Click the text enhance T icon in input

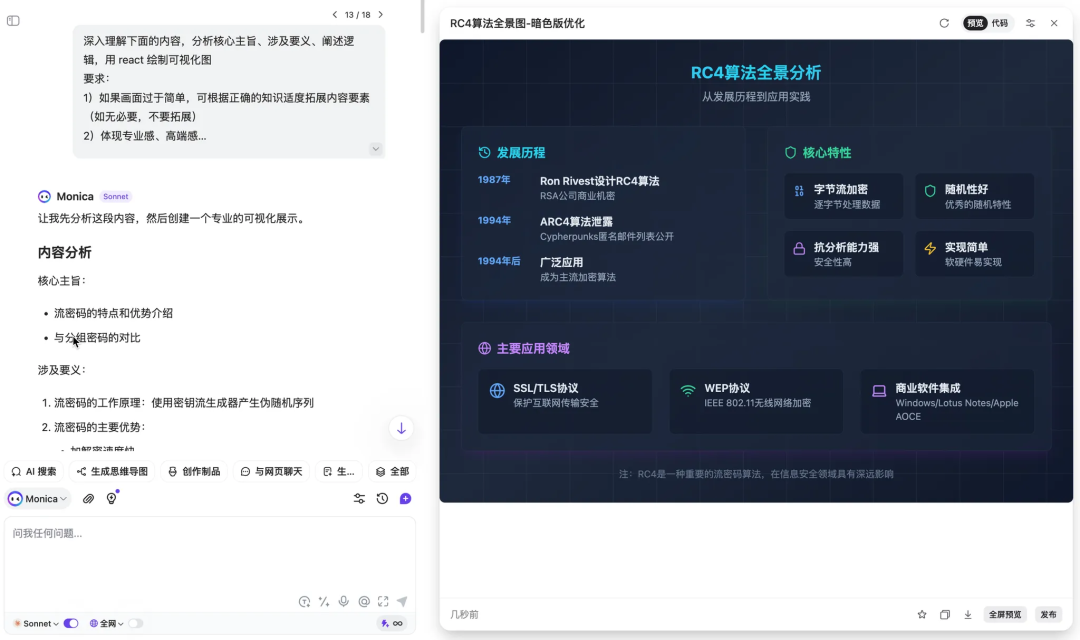[304, 601]
